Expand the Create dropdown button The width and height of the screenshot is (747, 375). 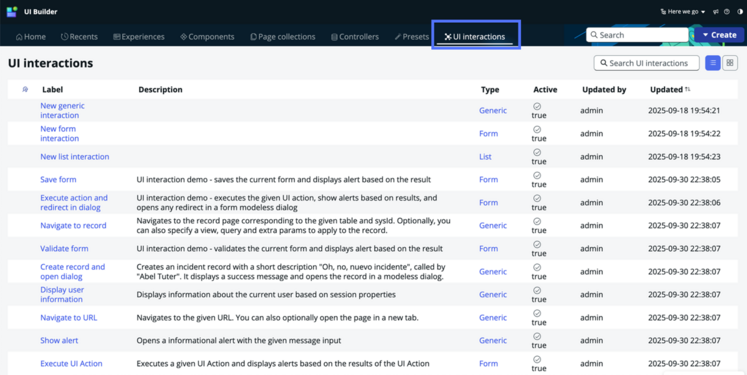pos(720,35)
